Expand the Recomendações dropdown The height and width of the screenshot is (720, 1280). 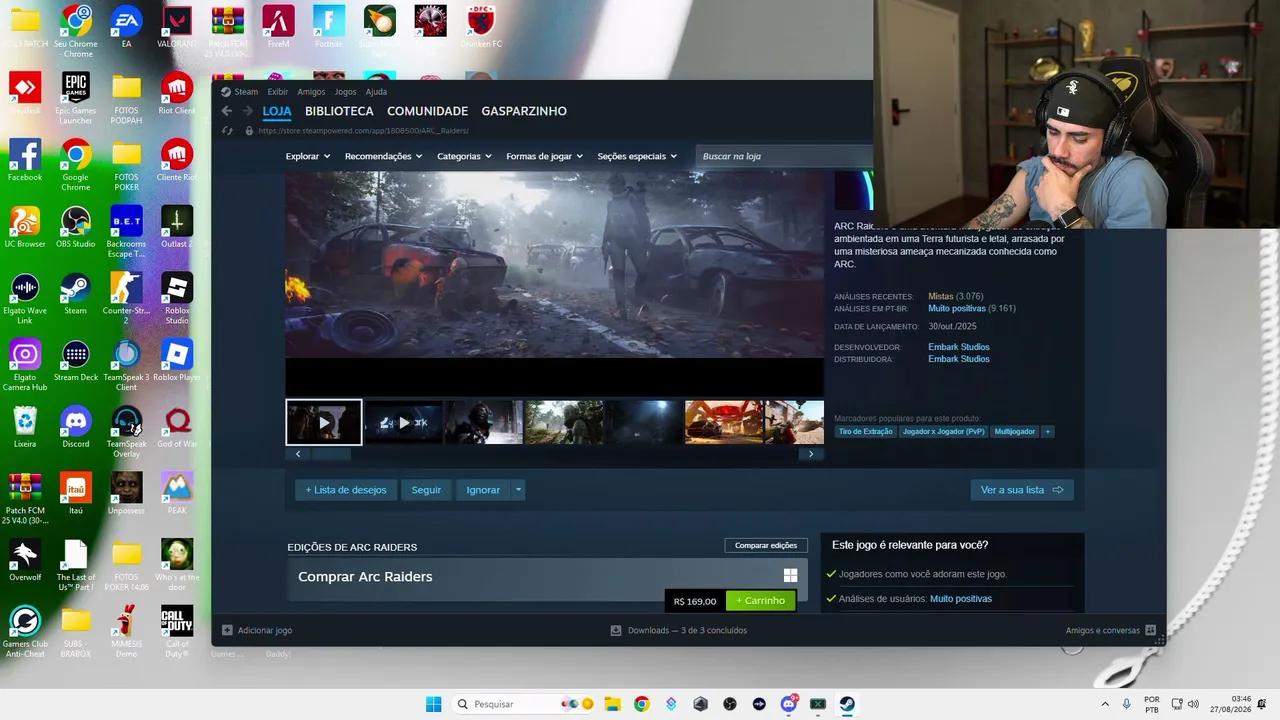point(383,156)
